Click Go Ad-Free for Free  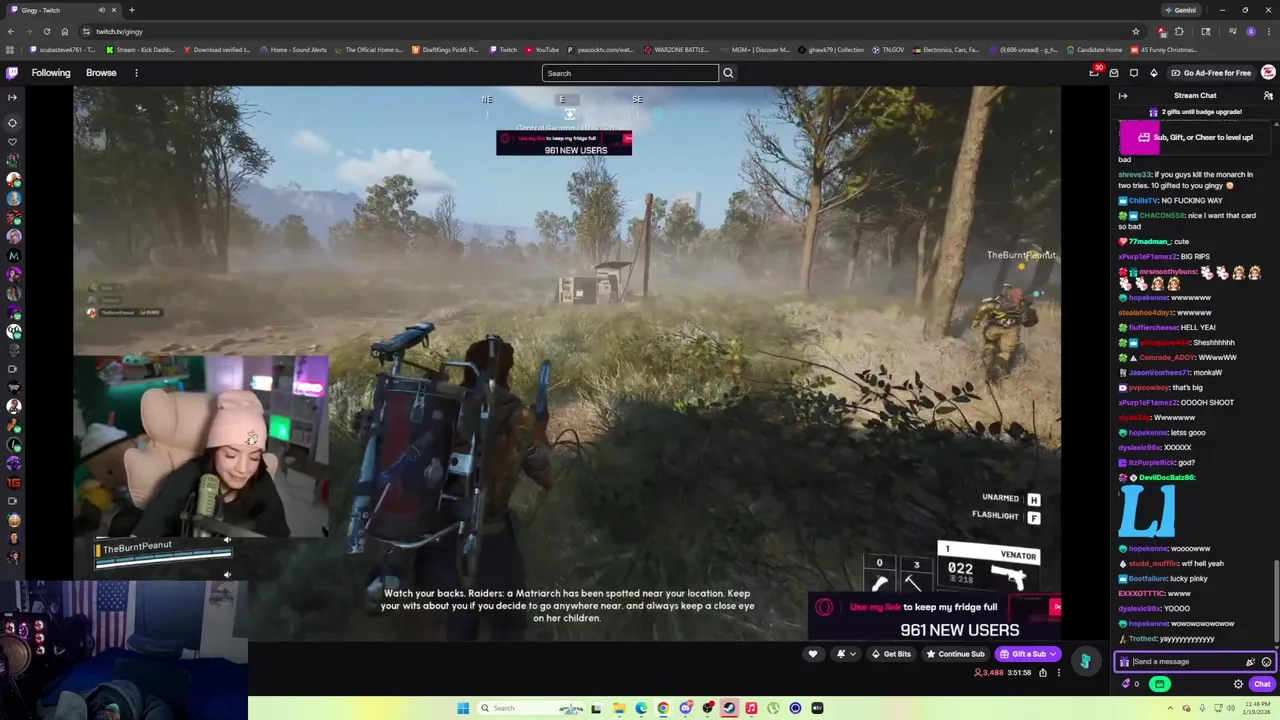point(1210,73)
